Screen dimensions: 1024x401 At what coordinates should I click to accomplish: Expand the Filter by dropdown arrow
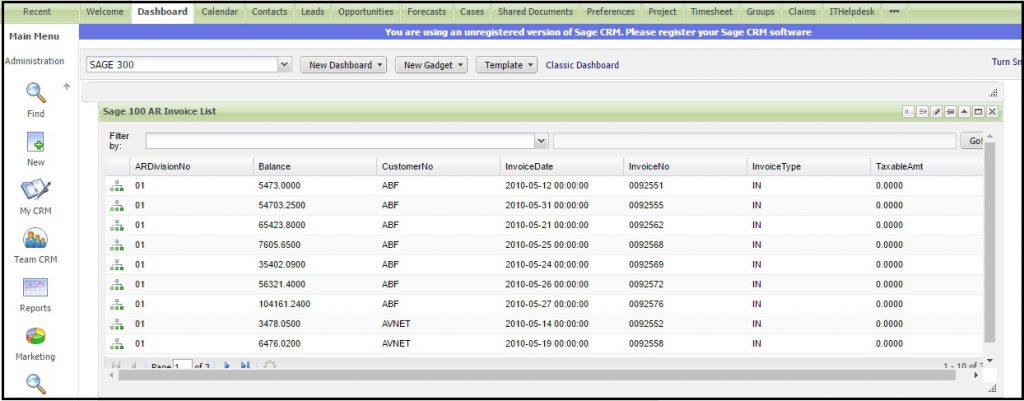tap(541, 140)
